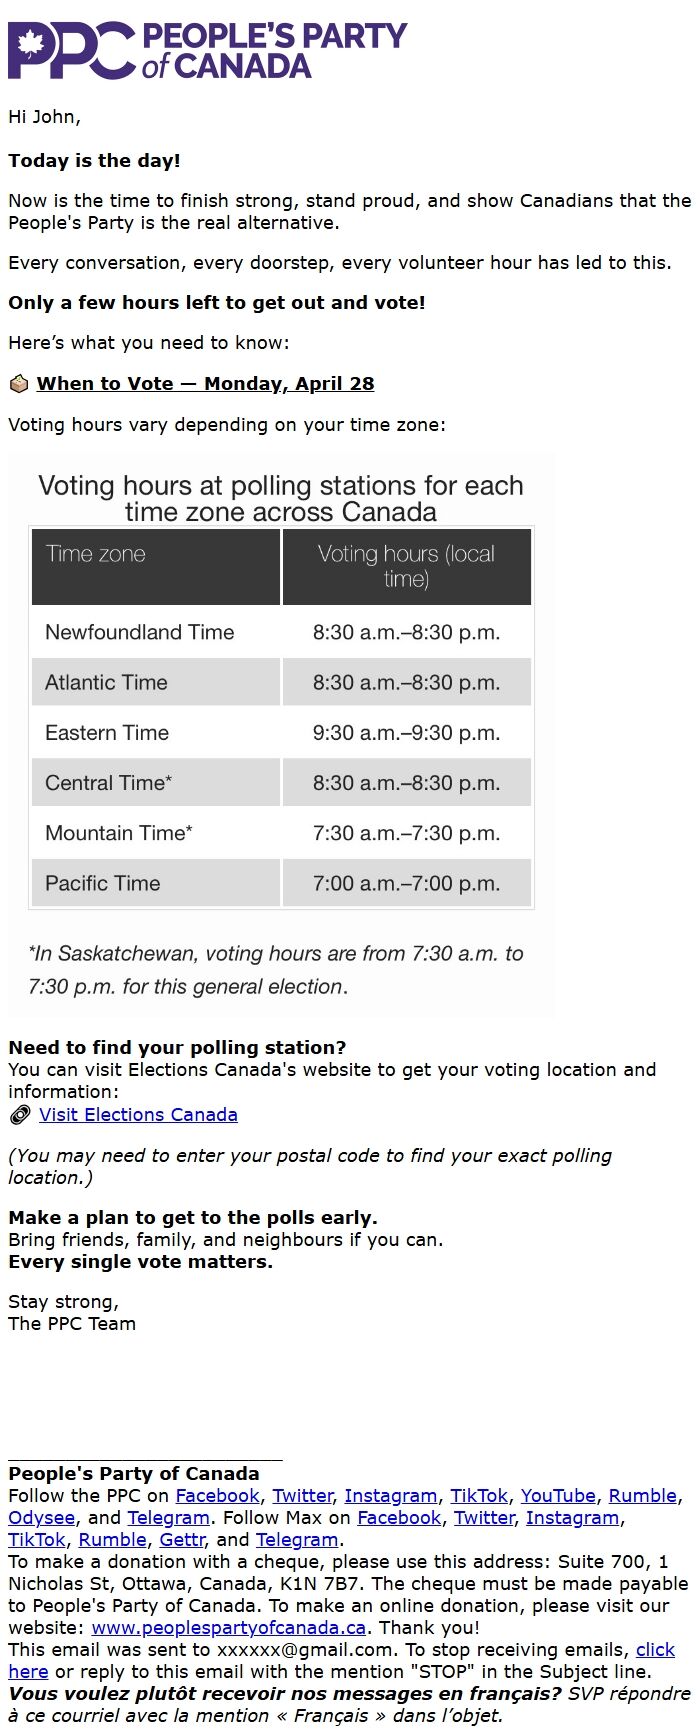Open Max's Gettr link
The width and height of the screenshot is (700, 1731).
(181, 1540)
